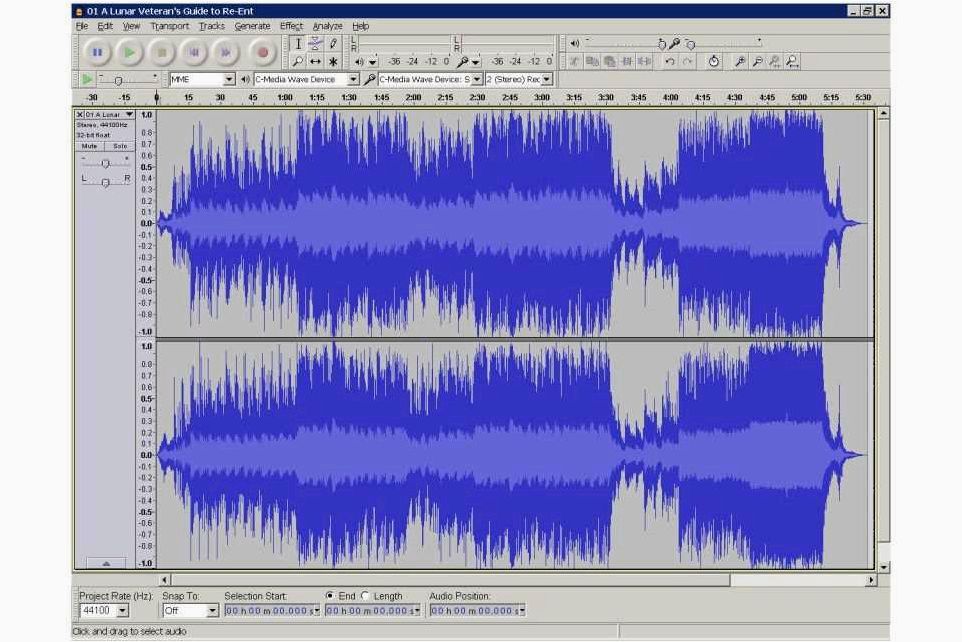The width and height of the screenshot is (962, 642).
Task: Select the Envelope tool
Action: pyautogui.click(x=315, y=44)
